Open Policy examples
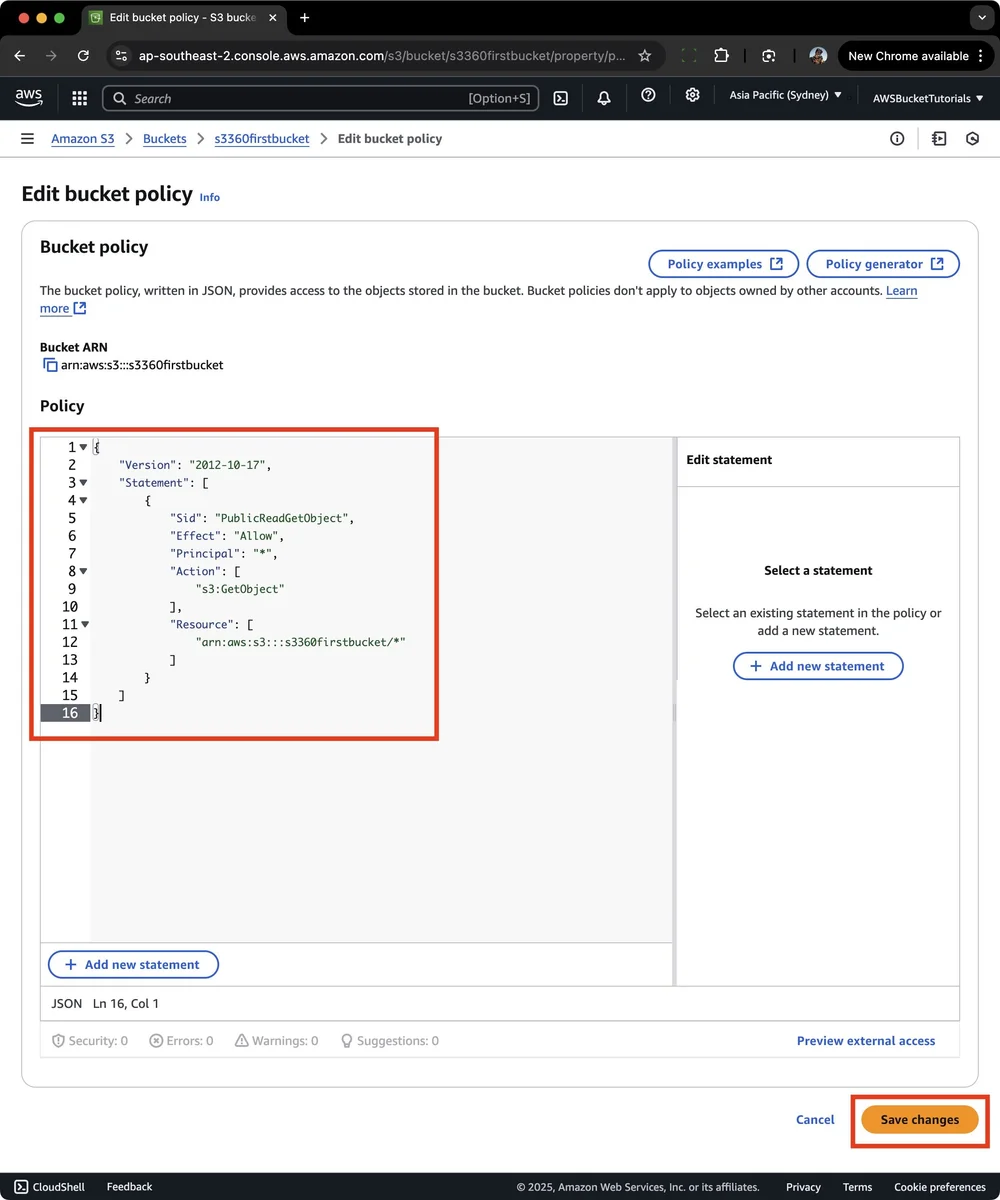1000x1200 pixels. [724, 264]
